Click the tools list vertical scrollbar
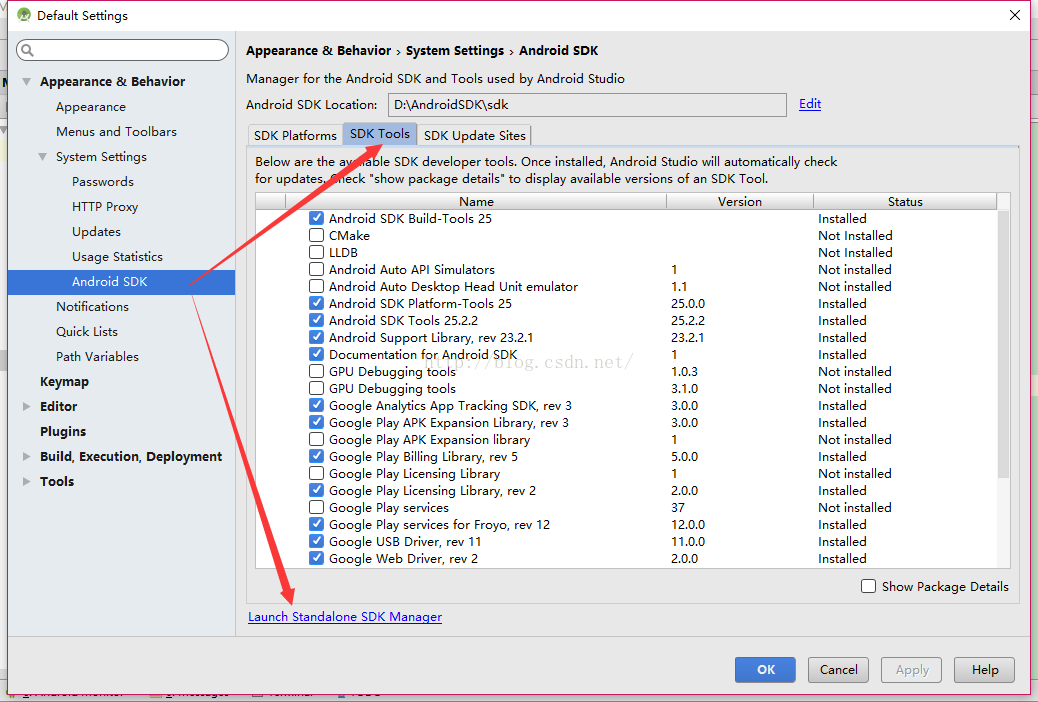Viewport: 1038px width, 702px height. 1003,344
